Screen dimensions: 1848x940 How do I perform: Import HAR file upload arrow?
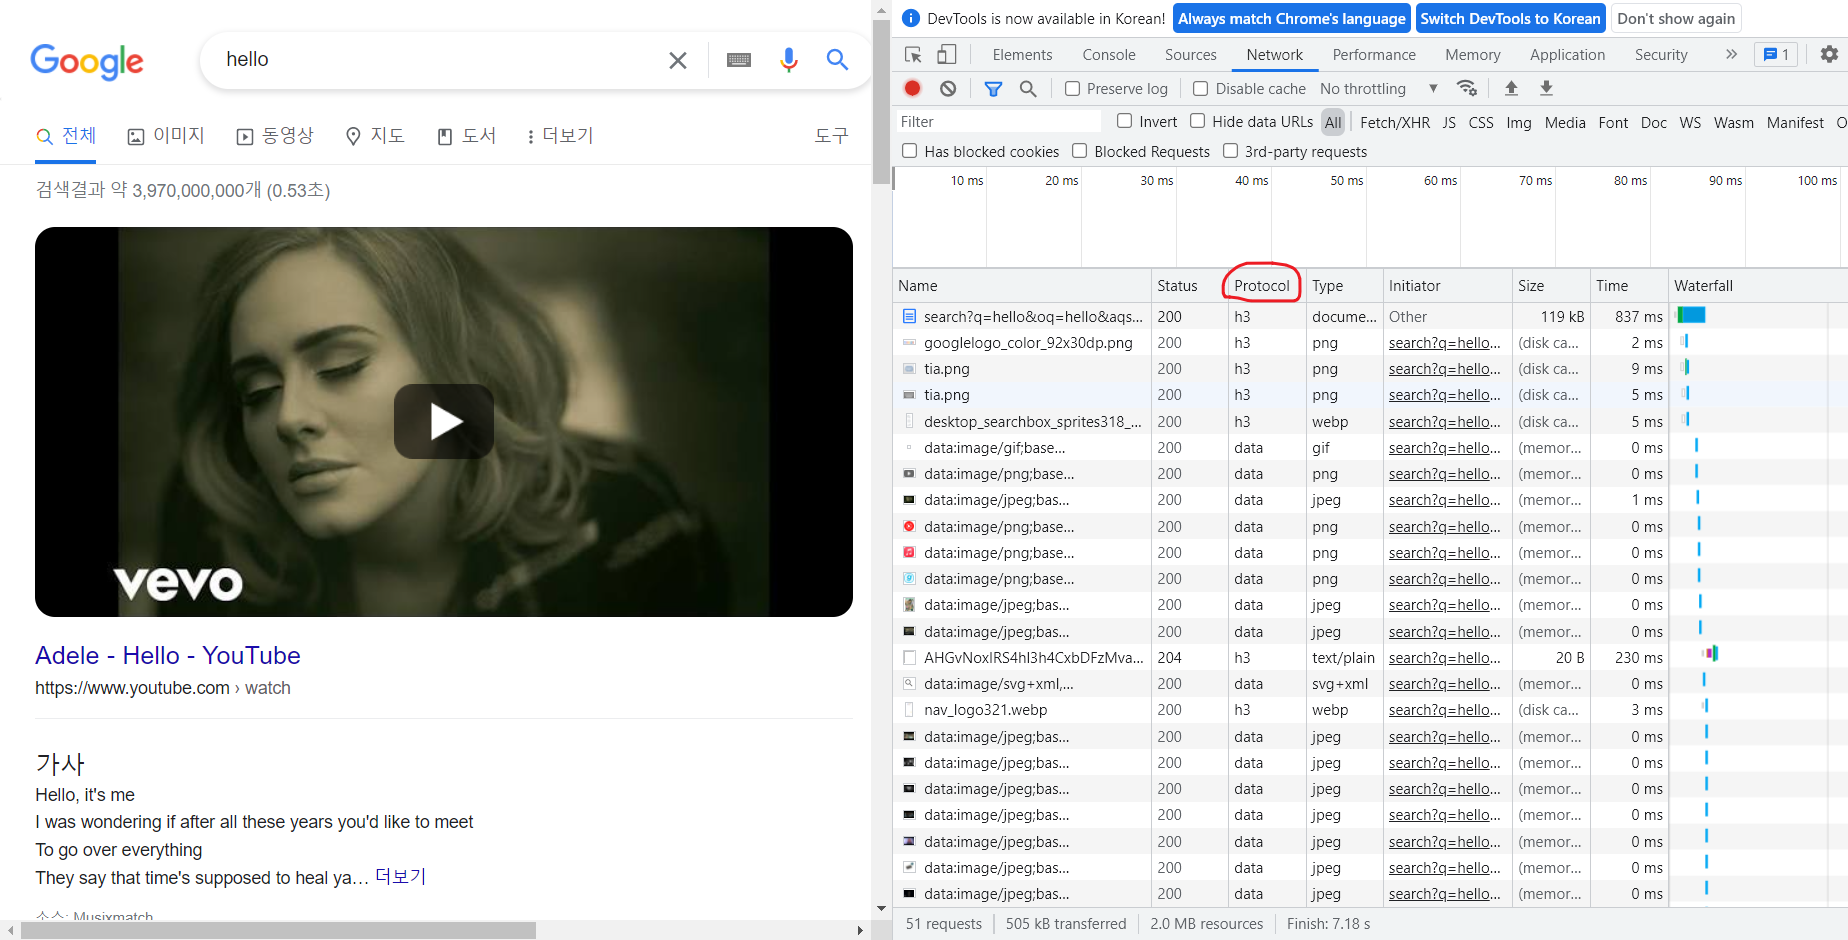pos(1511,89)
